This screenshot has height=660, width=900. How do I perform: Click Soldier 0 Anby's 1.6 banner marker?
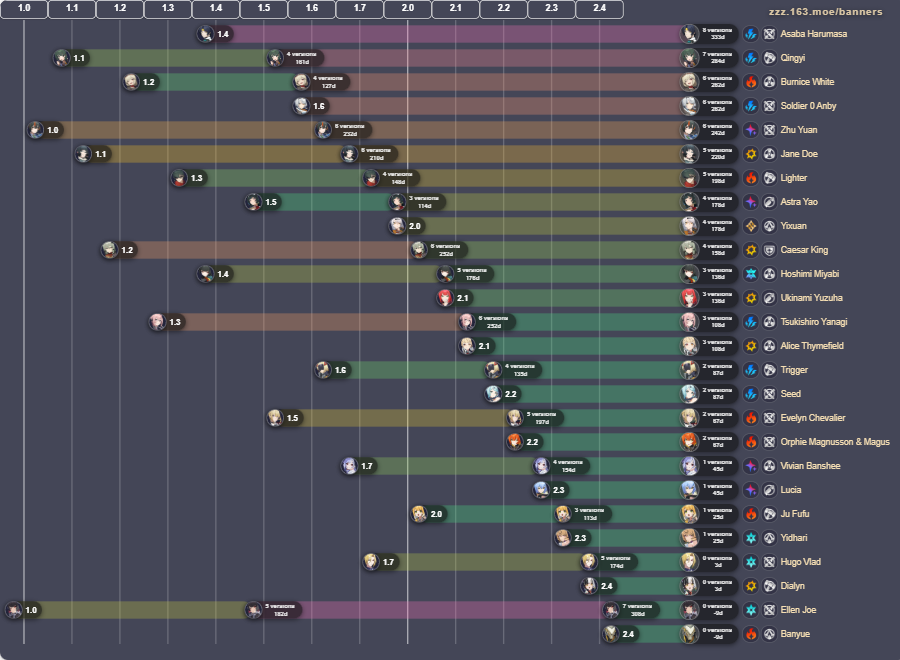click(311, 106)
